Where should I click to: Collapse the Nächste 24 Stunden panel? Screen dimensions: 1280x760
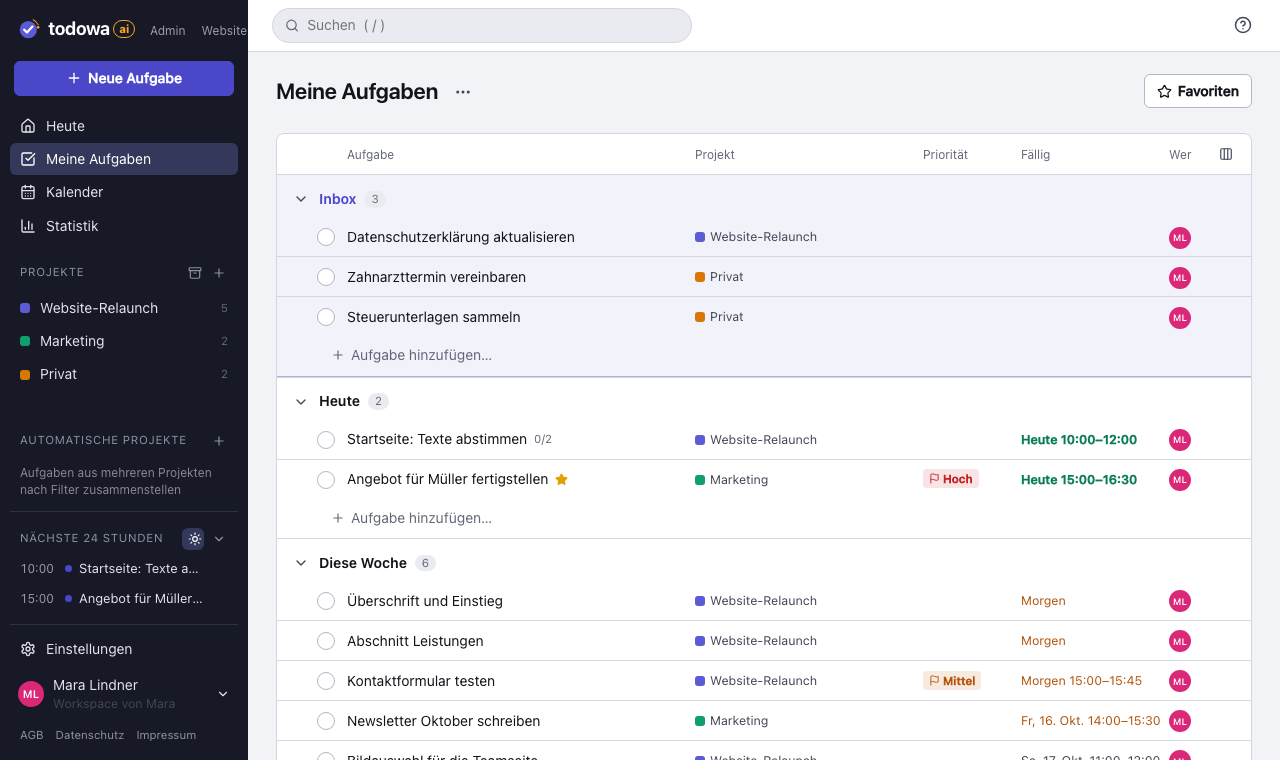pyautogui.click(x=219, y=538)
